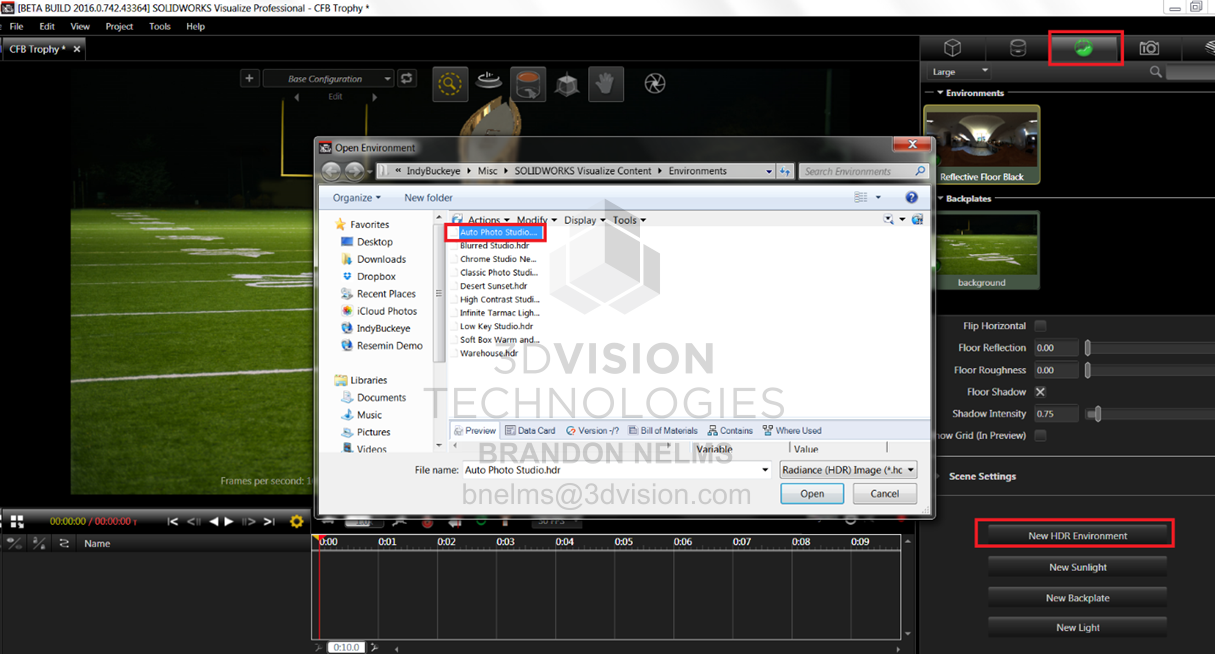Image resolution: width=1215 pixels, height=654 pixels.
Task: Open the Organize dropdown menu
Action: point(357,198)
